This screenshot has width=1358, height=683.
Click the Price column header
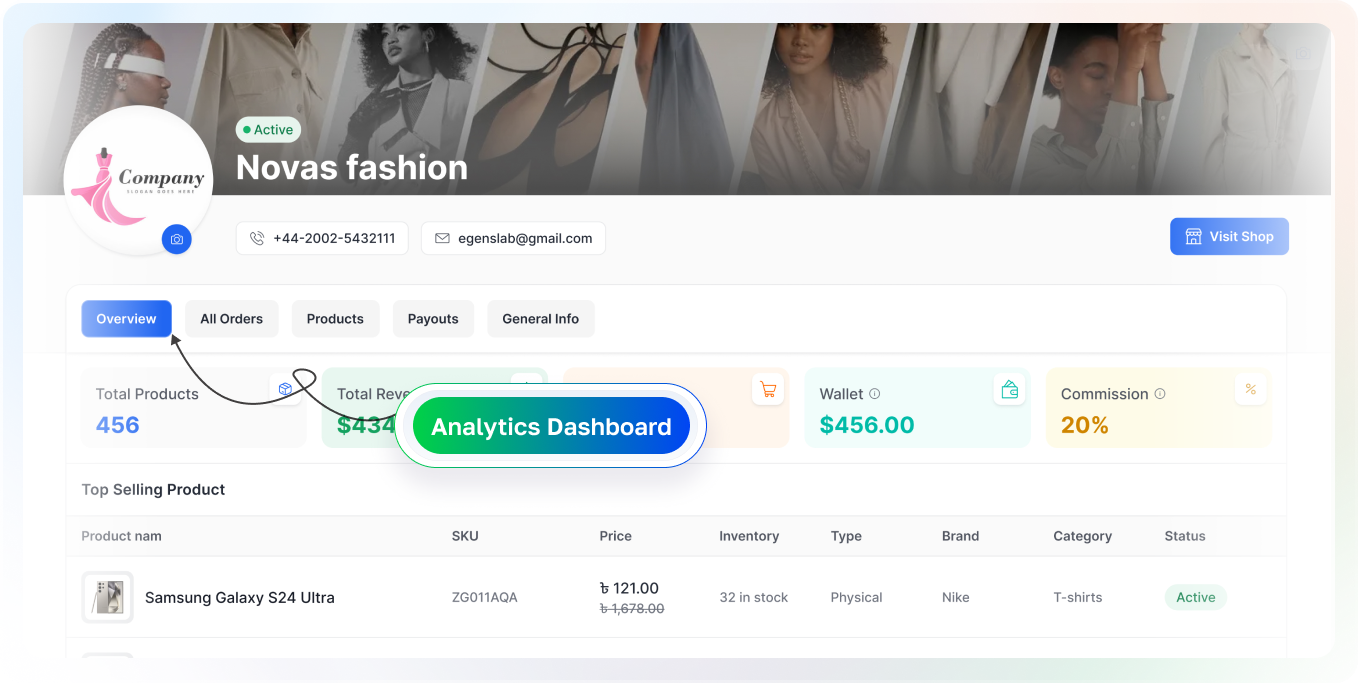615,536
